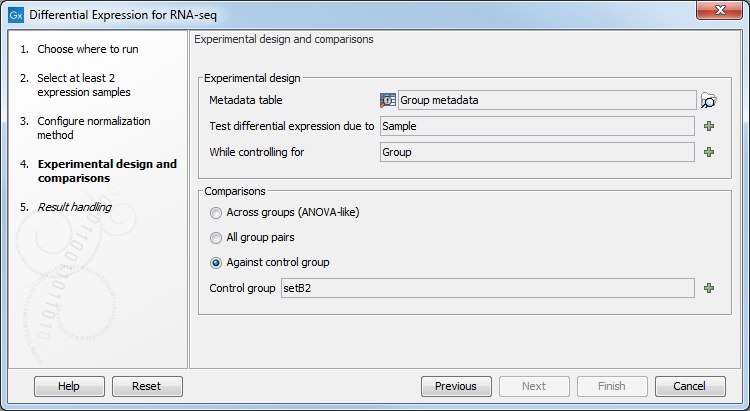Choose the All group pairs radio button
This screenshot has width=750, height=411.
click(216, 237)
